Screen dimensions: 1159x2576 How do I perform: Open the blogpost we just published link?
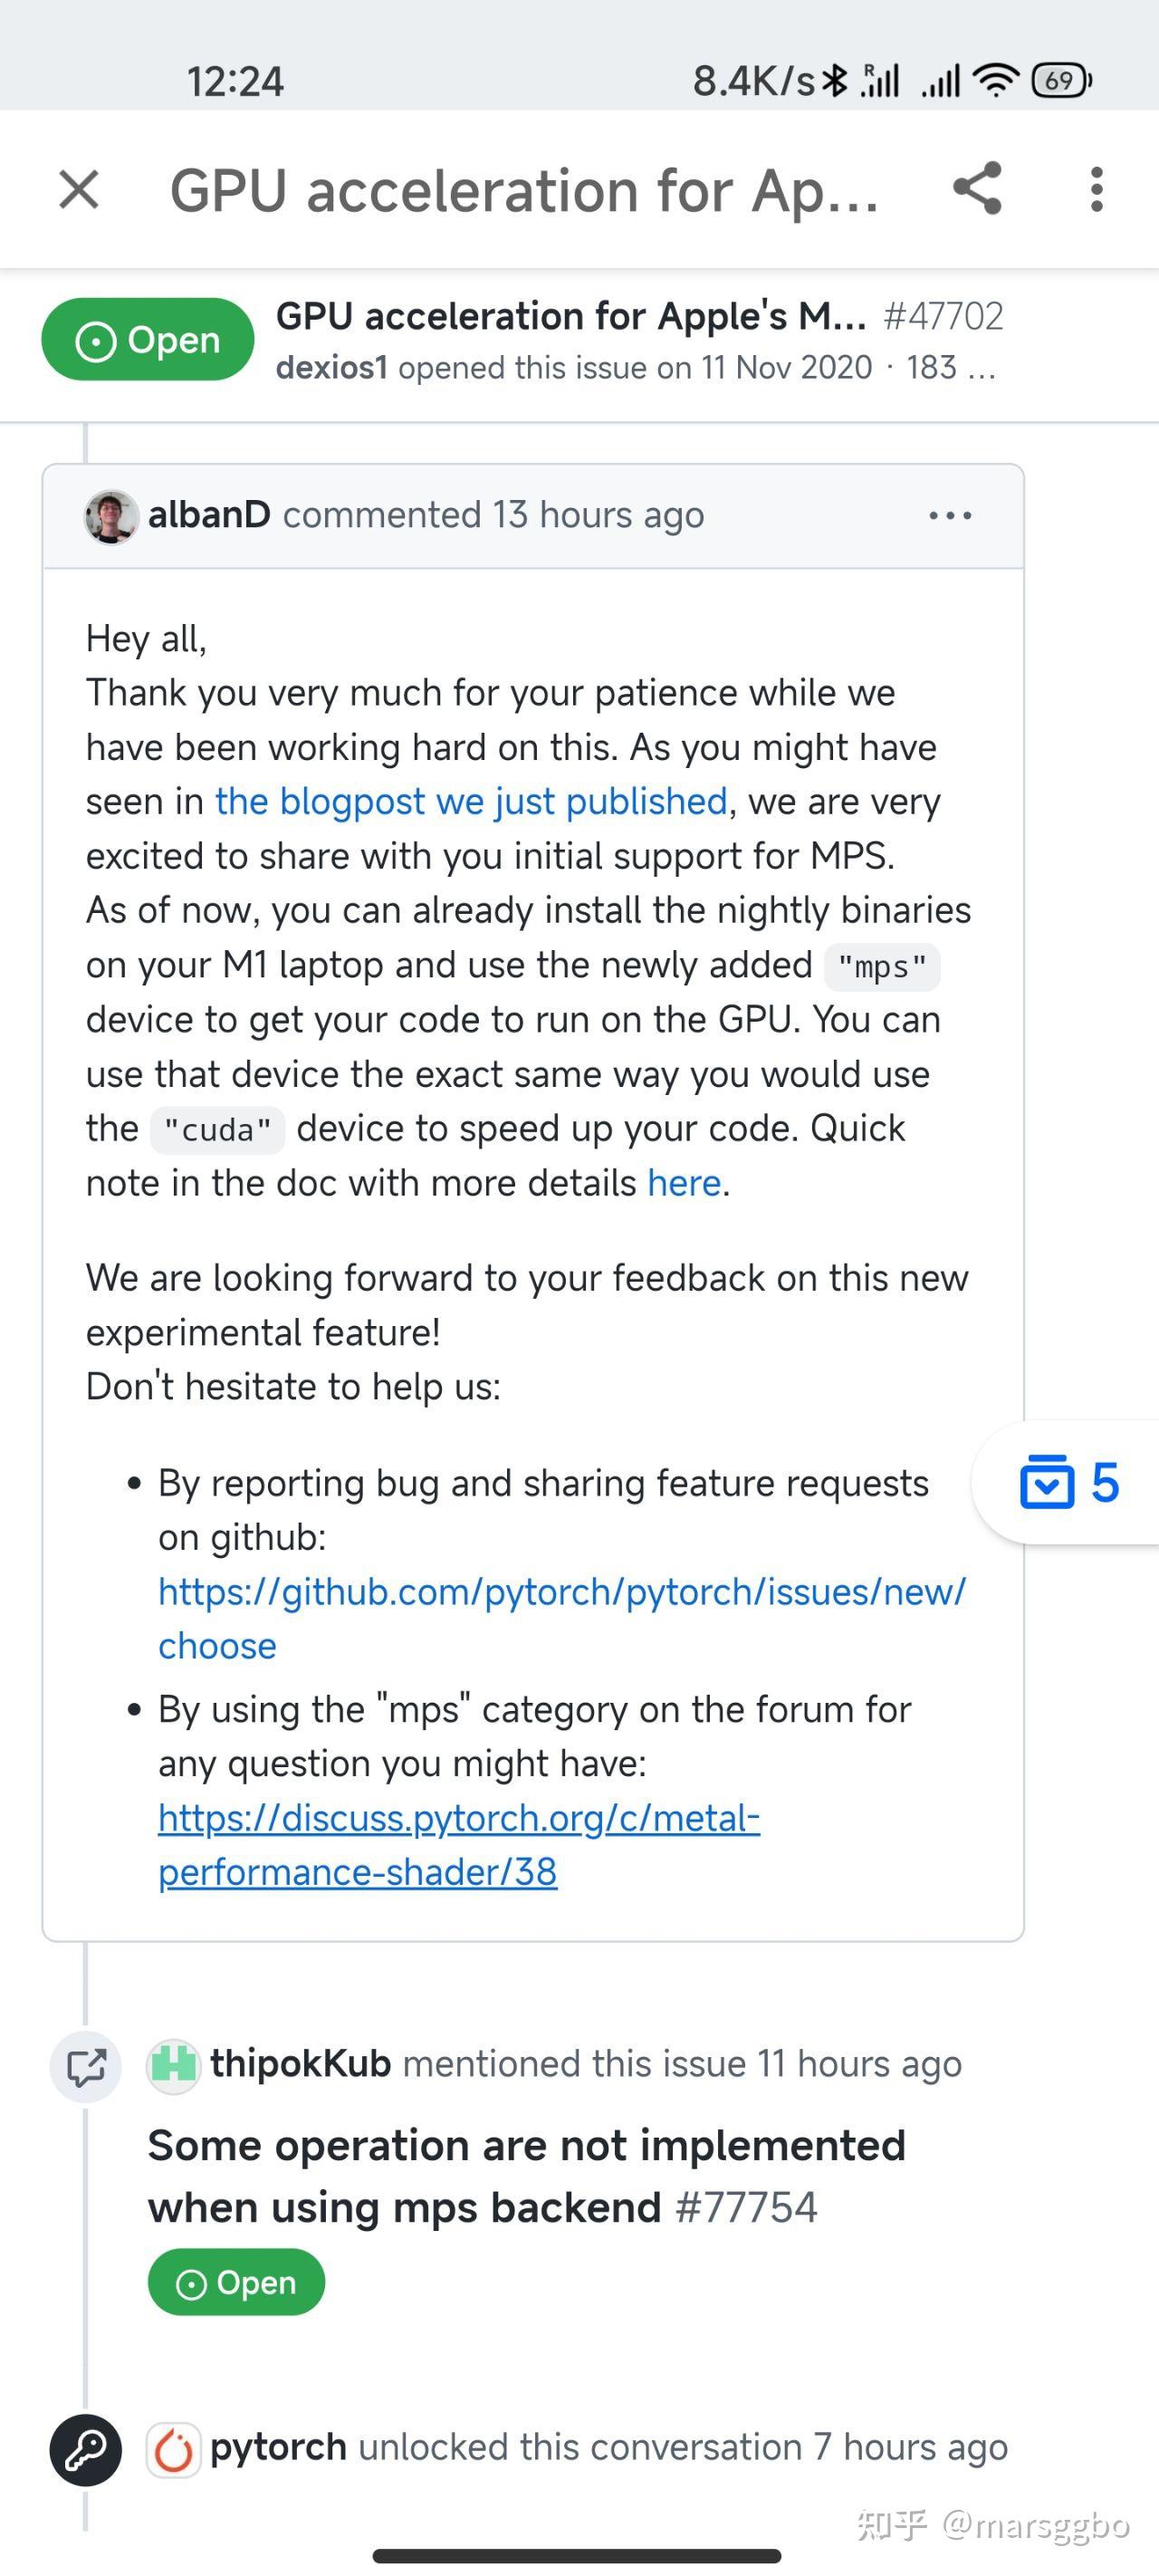point(470,800)
